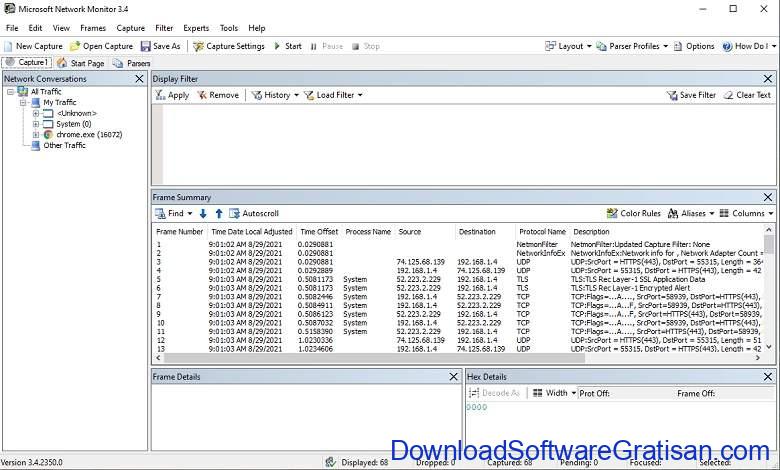
Task: Open Aliases dropdown
Action: pos(691,213)
